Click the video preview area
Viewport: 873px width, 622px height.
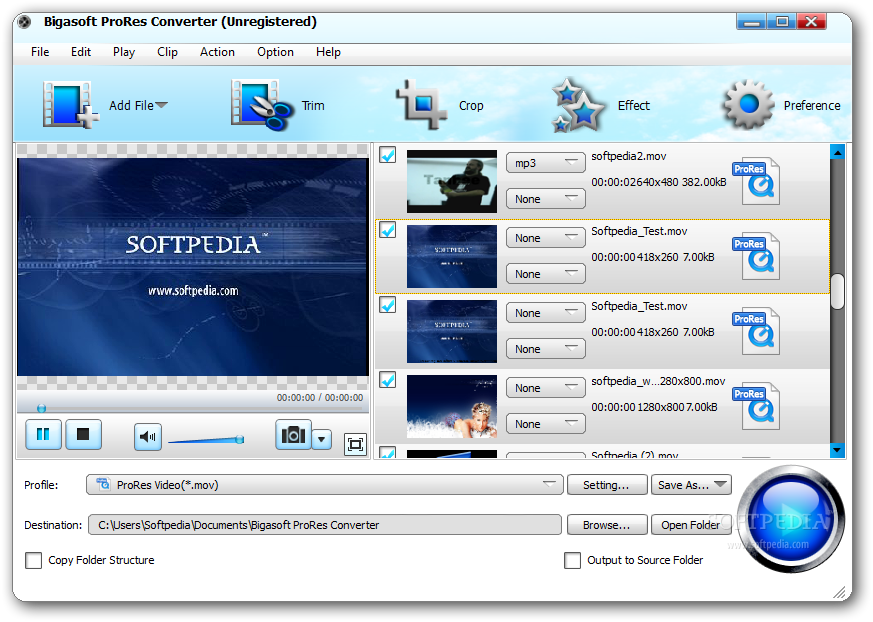[x=193, y=267]
